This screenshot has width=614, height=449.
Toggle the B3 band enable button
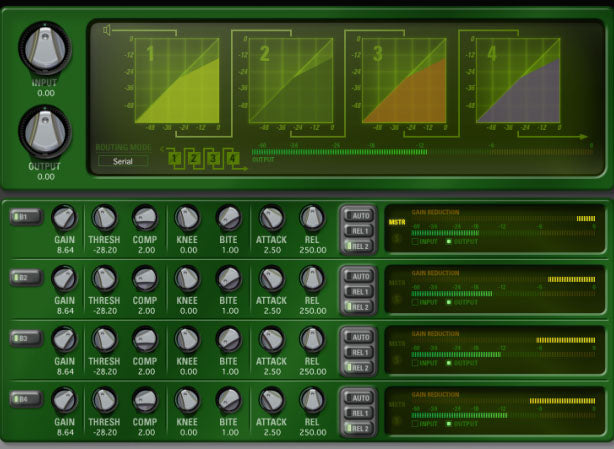[x=23, y=340]
